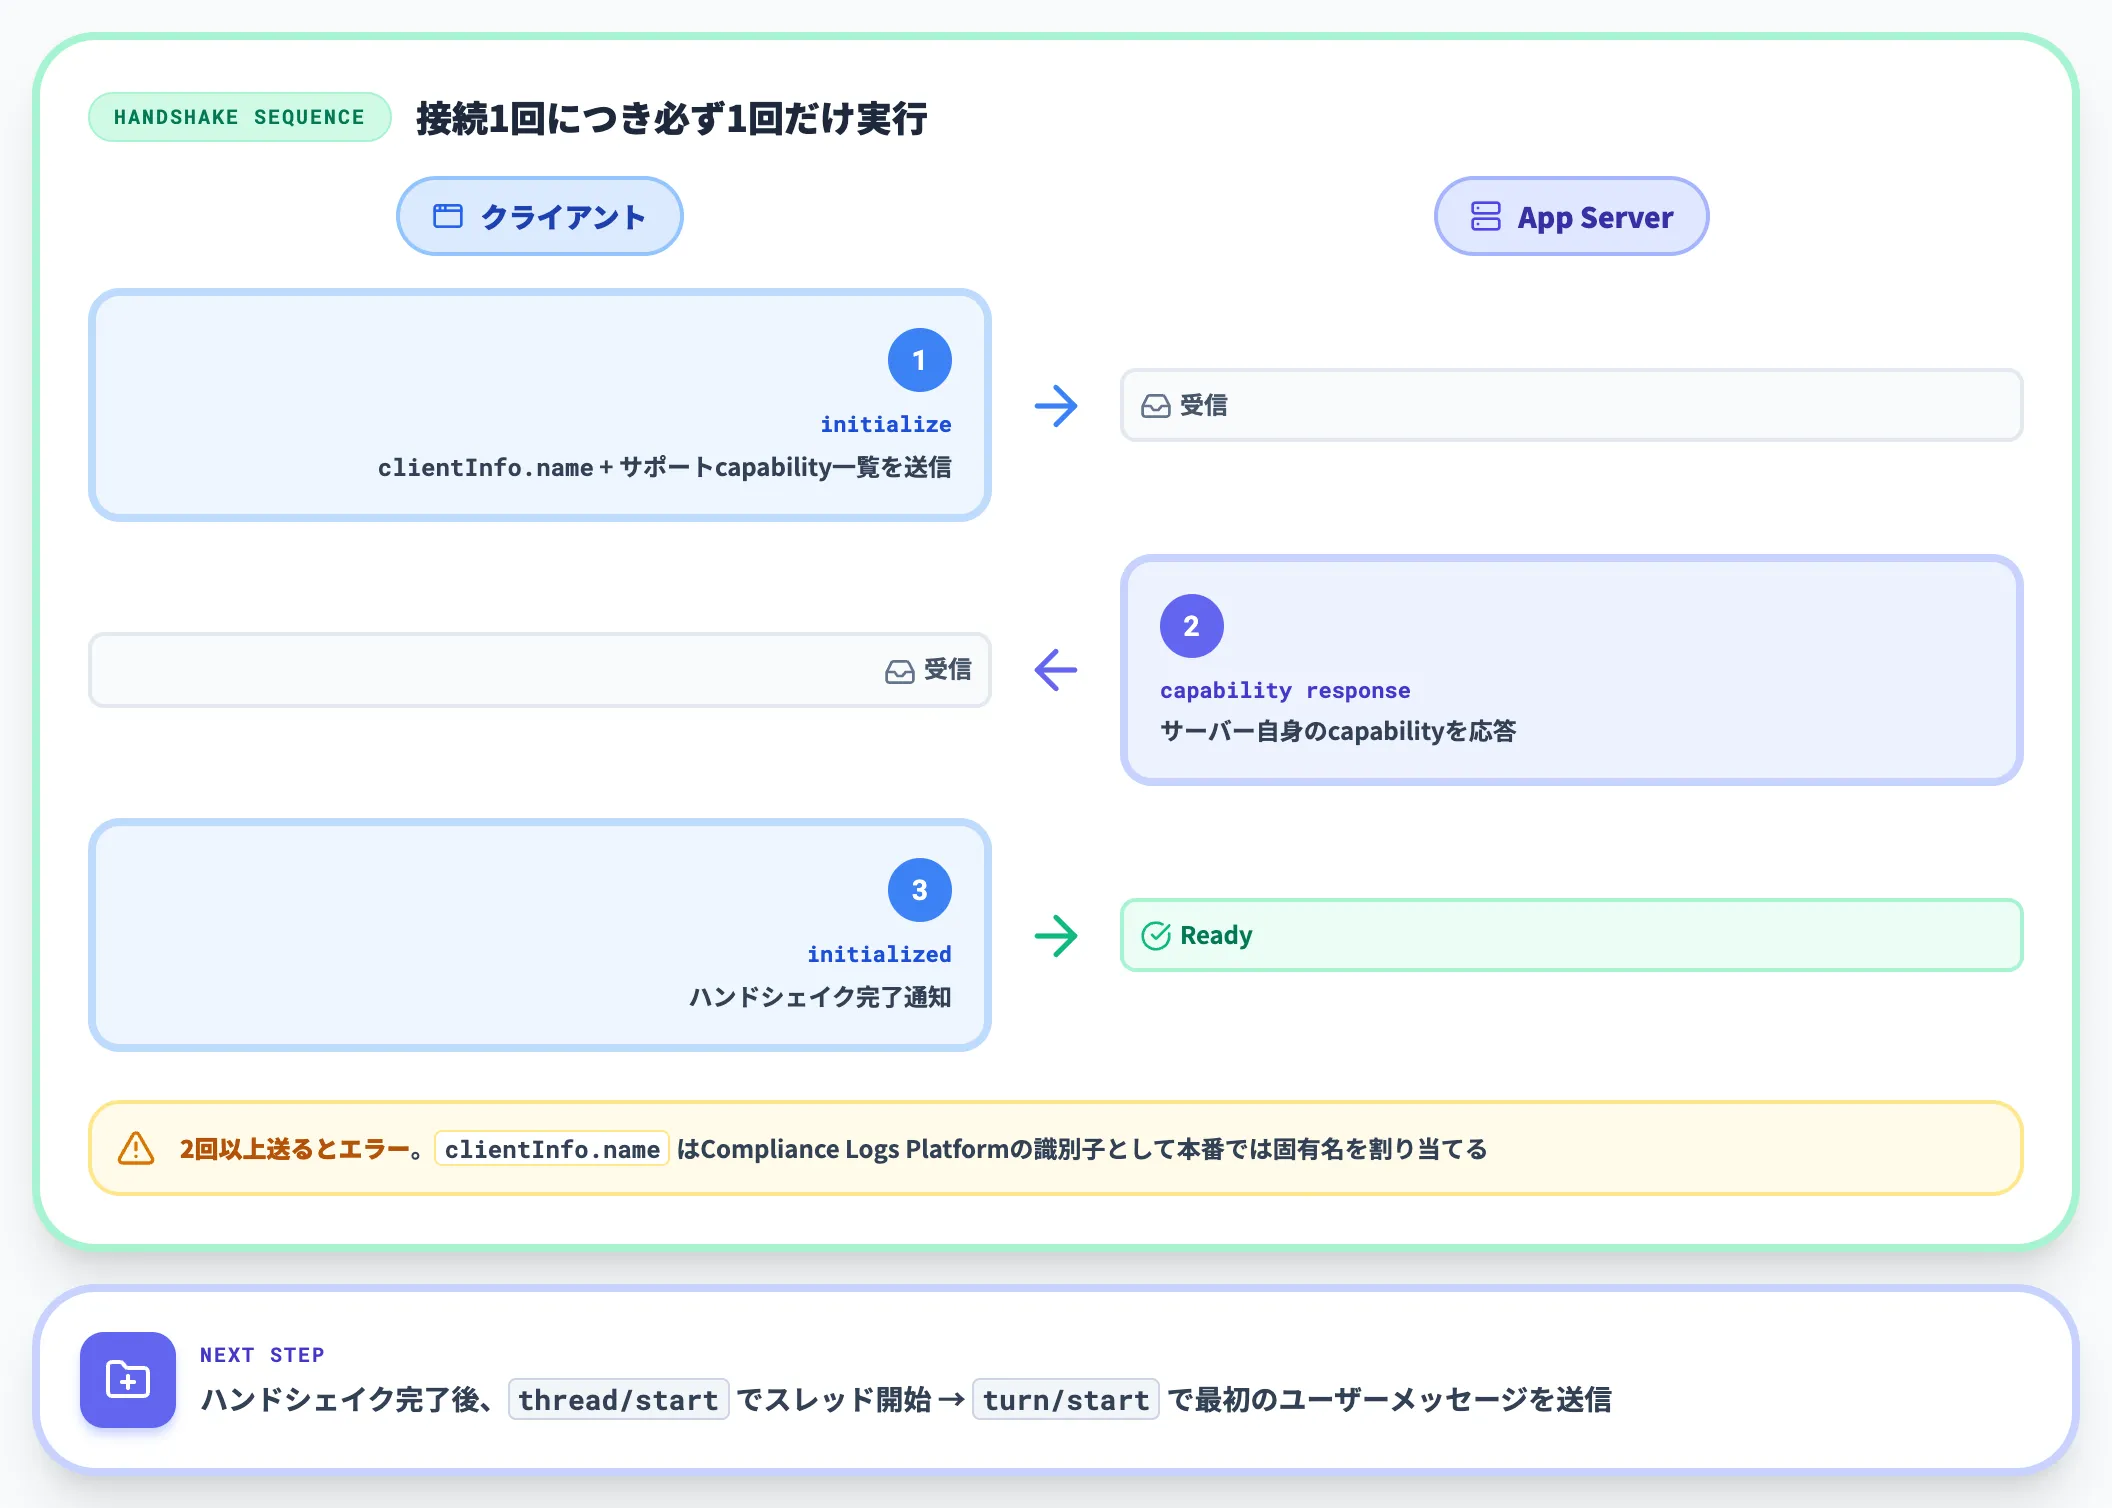Click the step 2 number circle
The image size is (2112, 1508).
[x=1191, y=626]
